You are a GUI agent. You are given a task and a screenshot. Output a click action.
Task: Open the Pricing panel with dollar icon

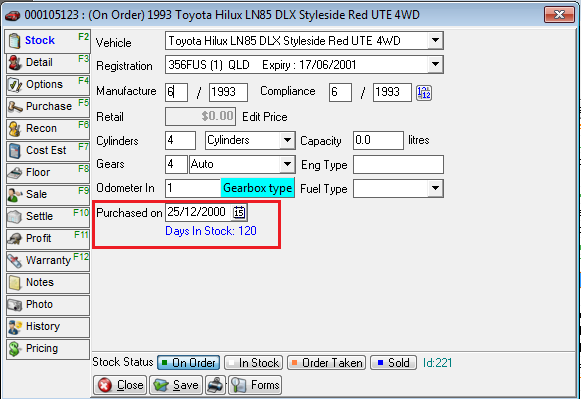[48, 349]
